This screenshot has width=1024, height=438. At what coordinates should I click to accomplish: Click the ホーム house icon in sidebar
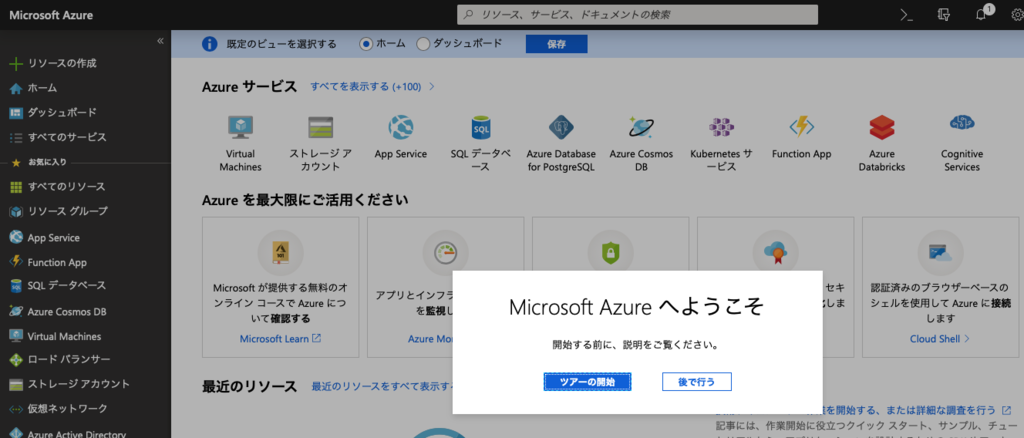[16, 88]
